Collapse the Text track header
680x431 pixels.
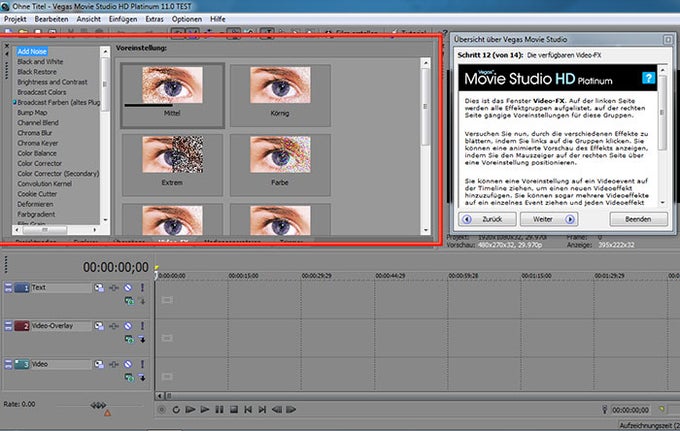(x=8, y=287)
